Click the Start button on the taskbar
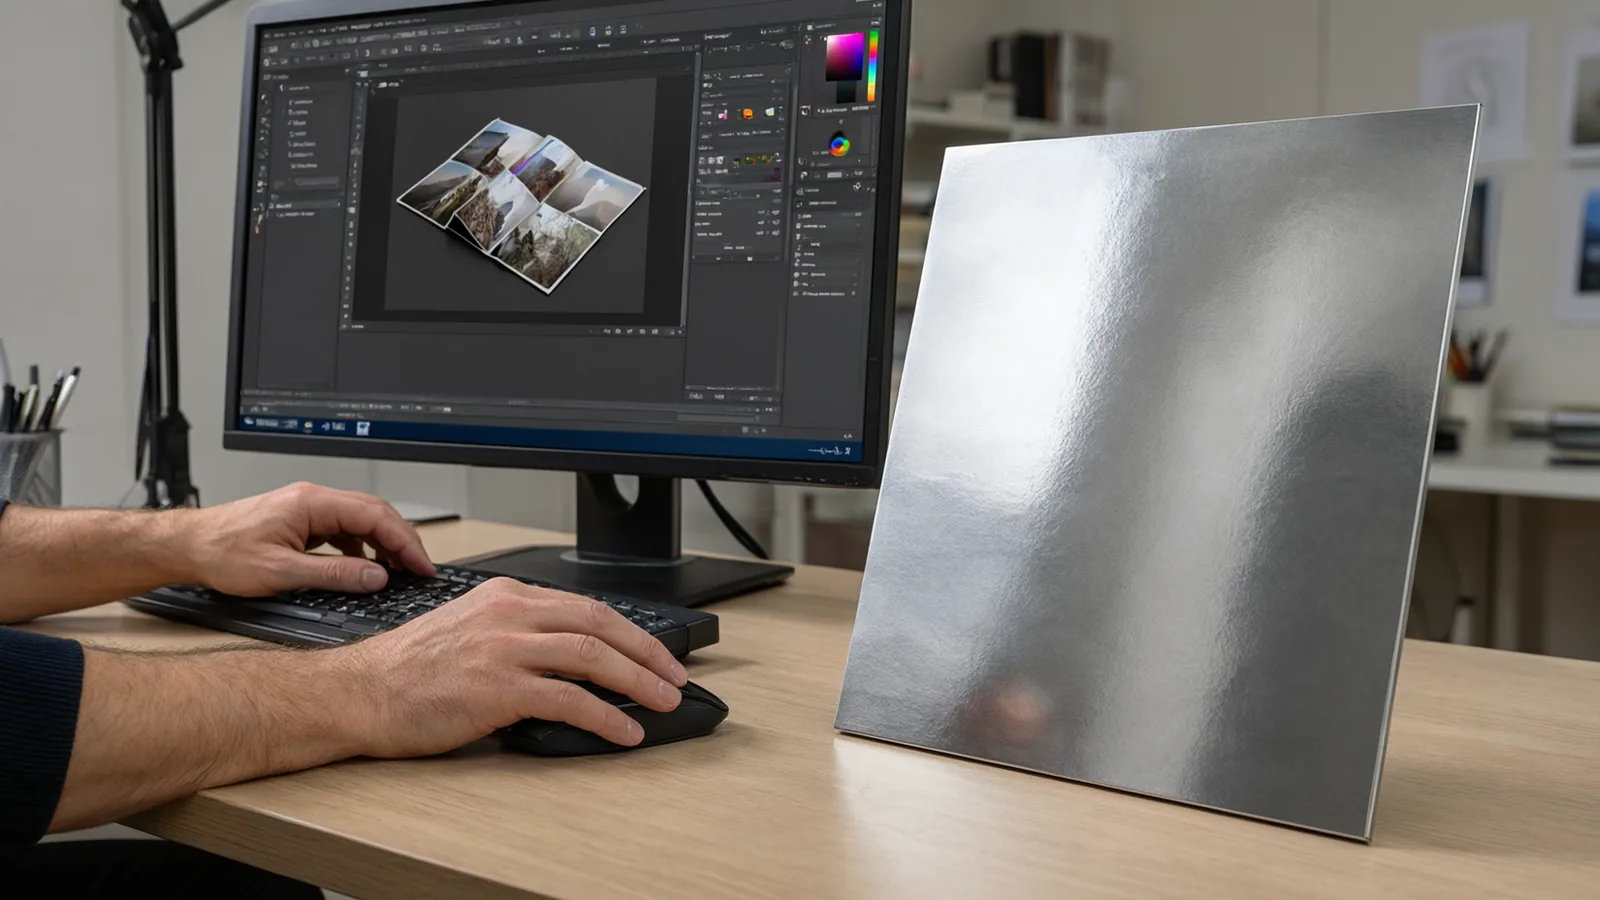The image size is (1600, 900). tap(248, 421)
